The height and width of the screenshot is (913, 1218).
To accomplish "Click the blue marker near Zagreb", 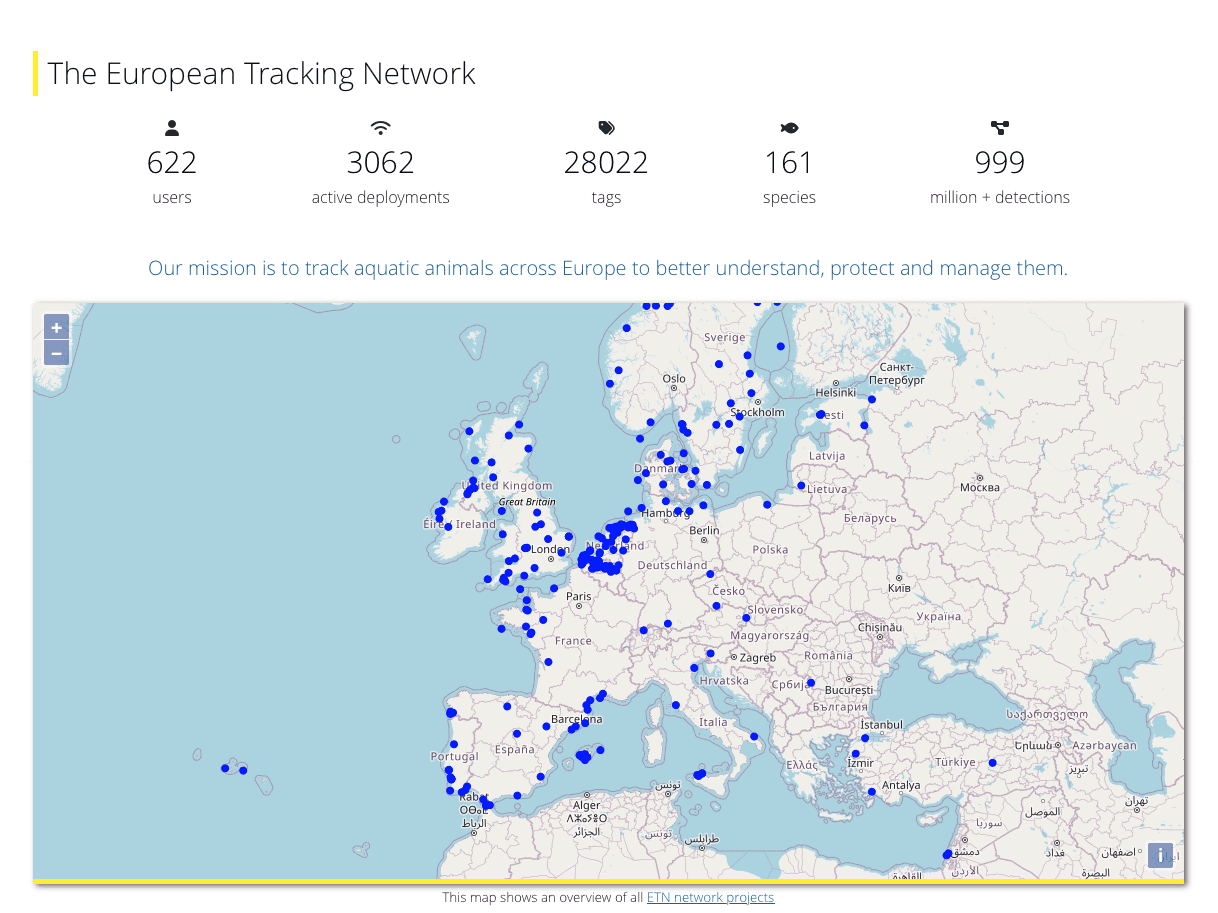I will pyautogui.click(x=710, y=654).
